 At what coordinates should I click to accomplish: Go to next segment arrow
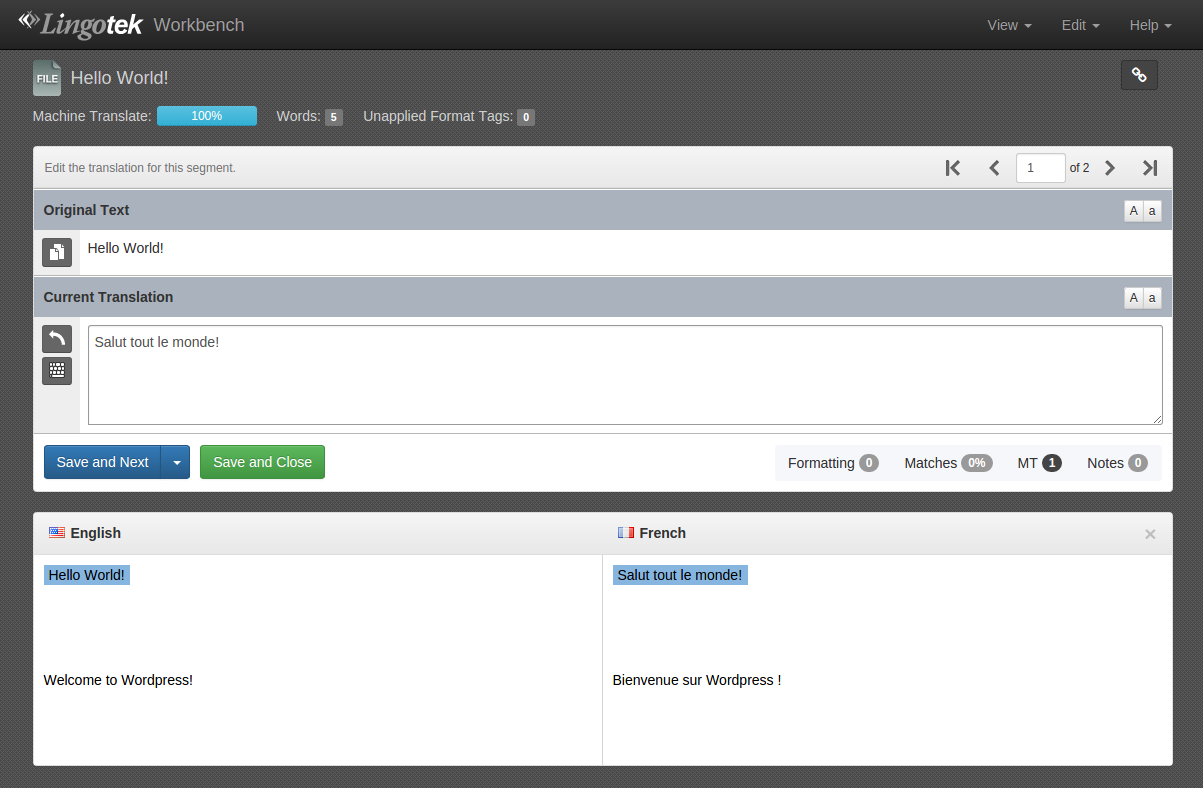(x=1109, y=168)
